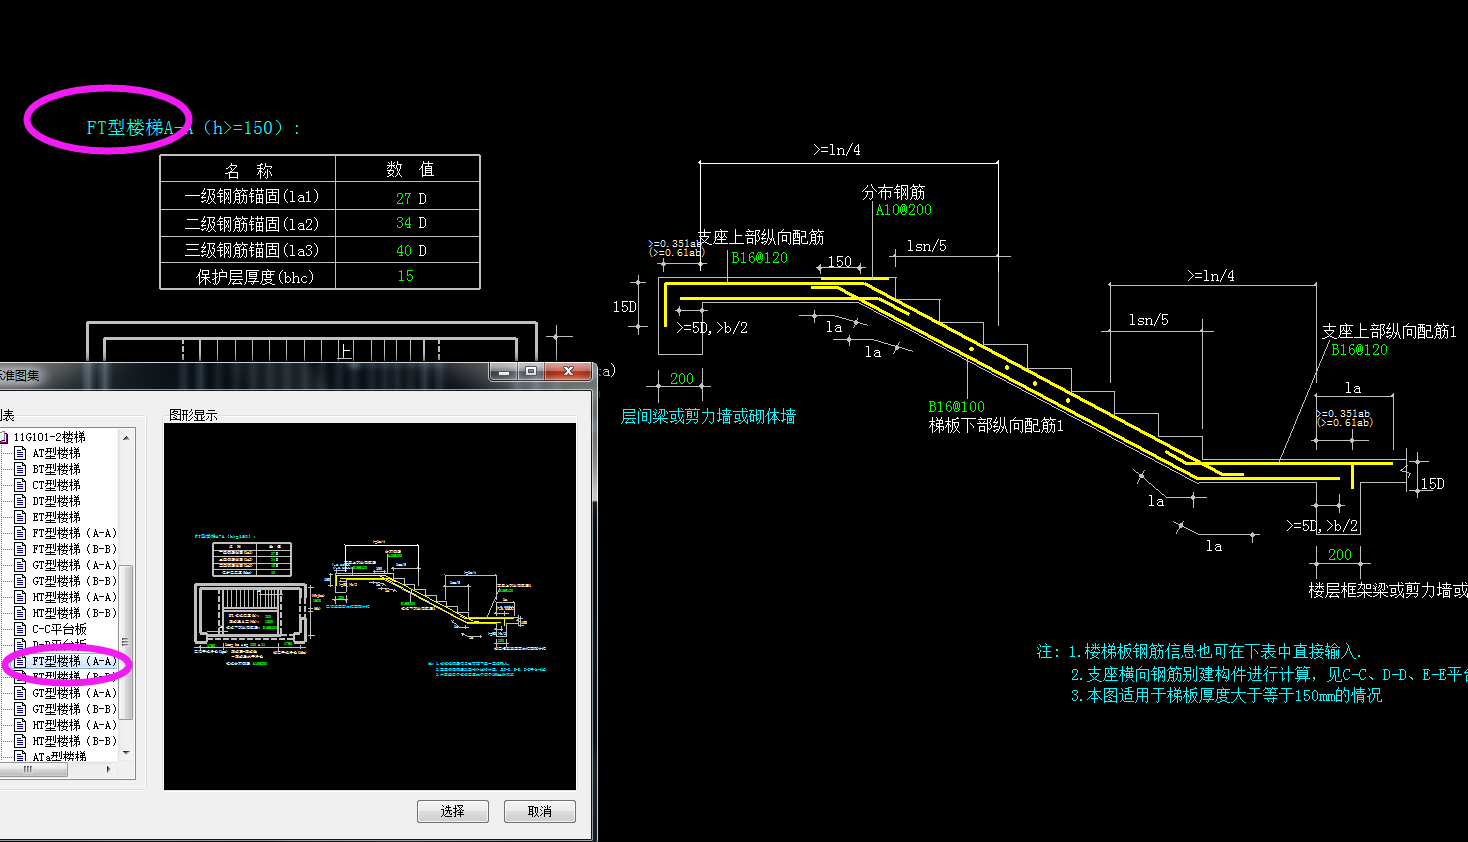Image resolution: width=1468 pixels, height=842 pixels.
Task: Click the document icon beside ET型楼梯
Action: tap(20, 517)
